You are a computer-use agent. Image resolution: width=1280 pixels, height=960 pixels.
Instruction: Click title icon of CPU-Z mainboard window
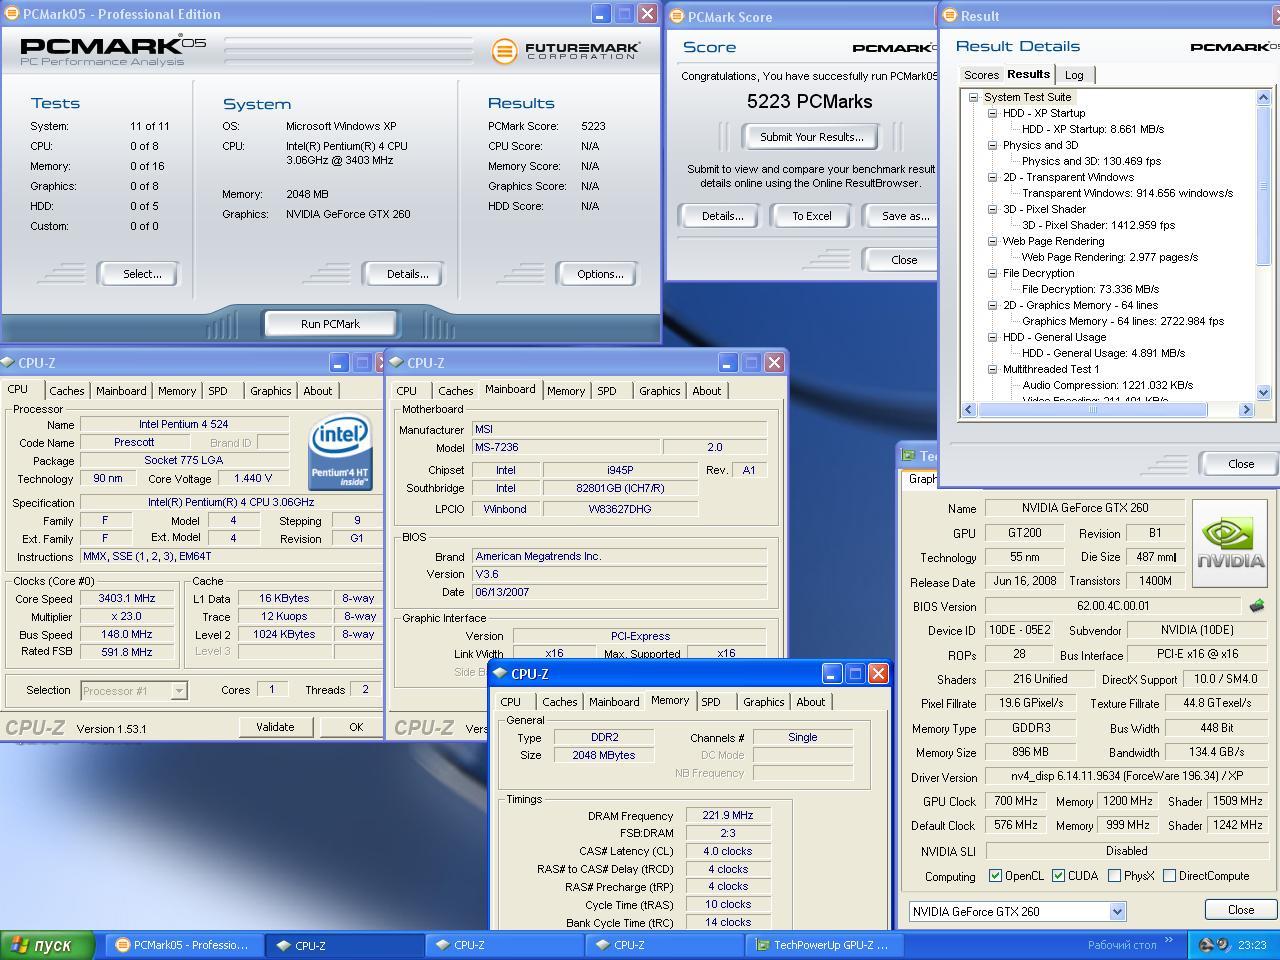(397, 363)
